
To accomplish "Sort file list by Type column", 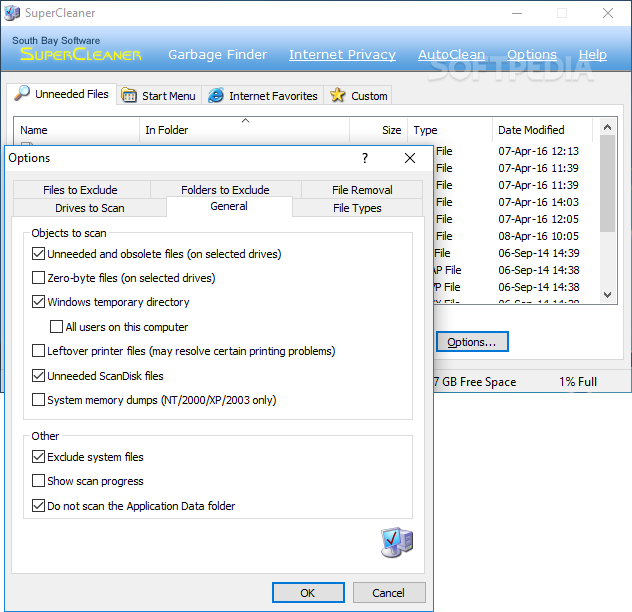I will [x=450, y=130].
